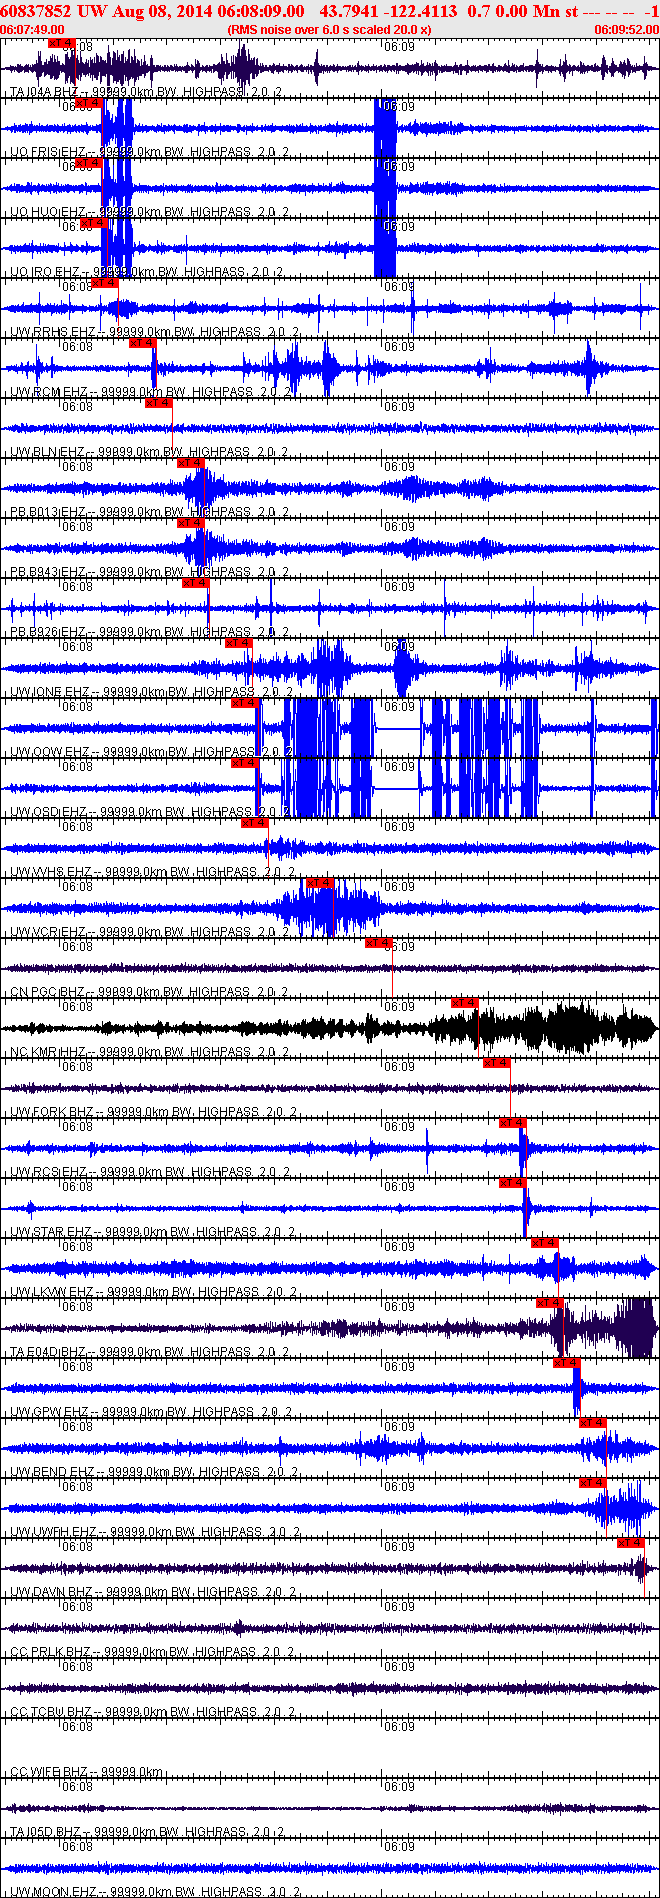Click the red pick flag on UW.BEND trace

pyautogui.click(x=593, y=1423)
